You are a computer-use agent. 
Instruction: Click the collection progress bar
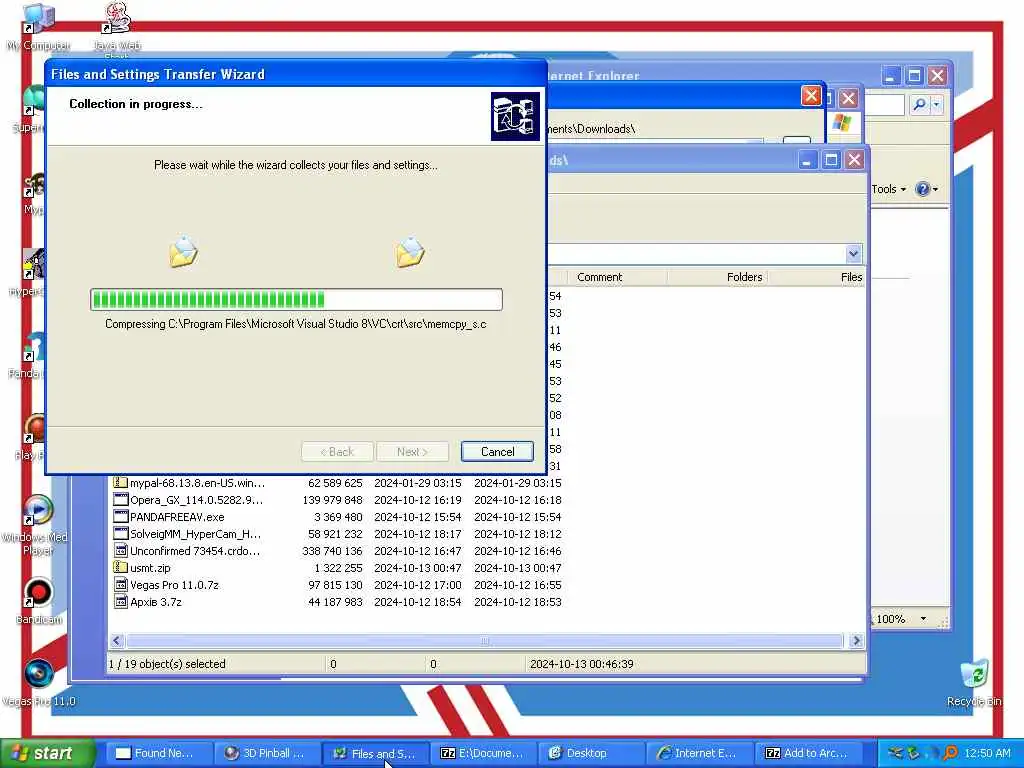tap(296, 299)
